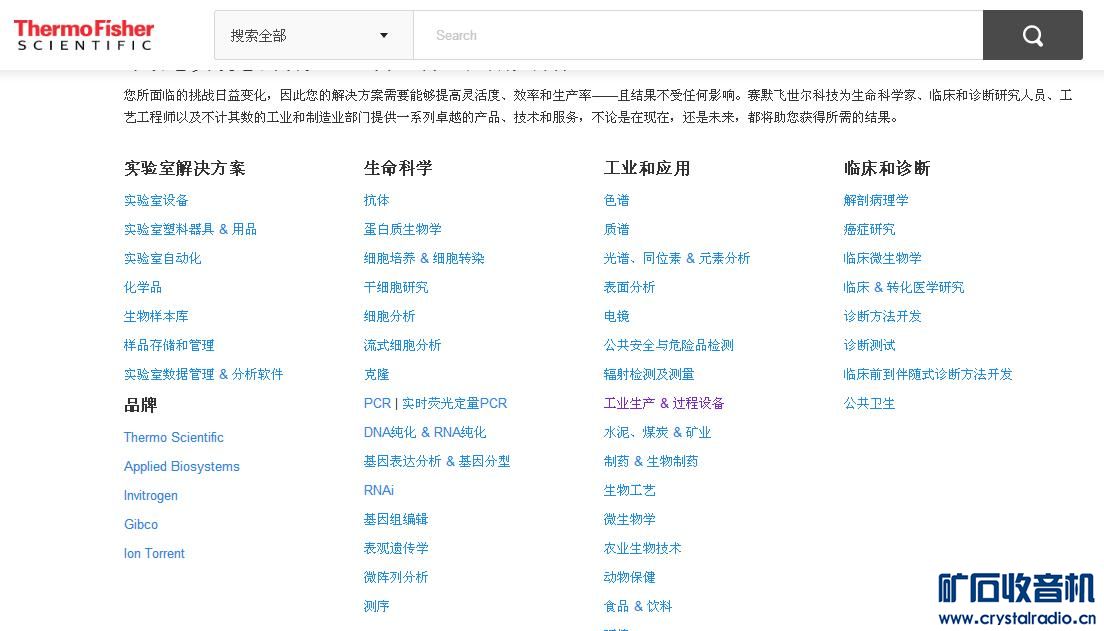The width and height of the screenshot is (1104, 631).
Task: Open 临床微生物学 link
Action: 883,258
